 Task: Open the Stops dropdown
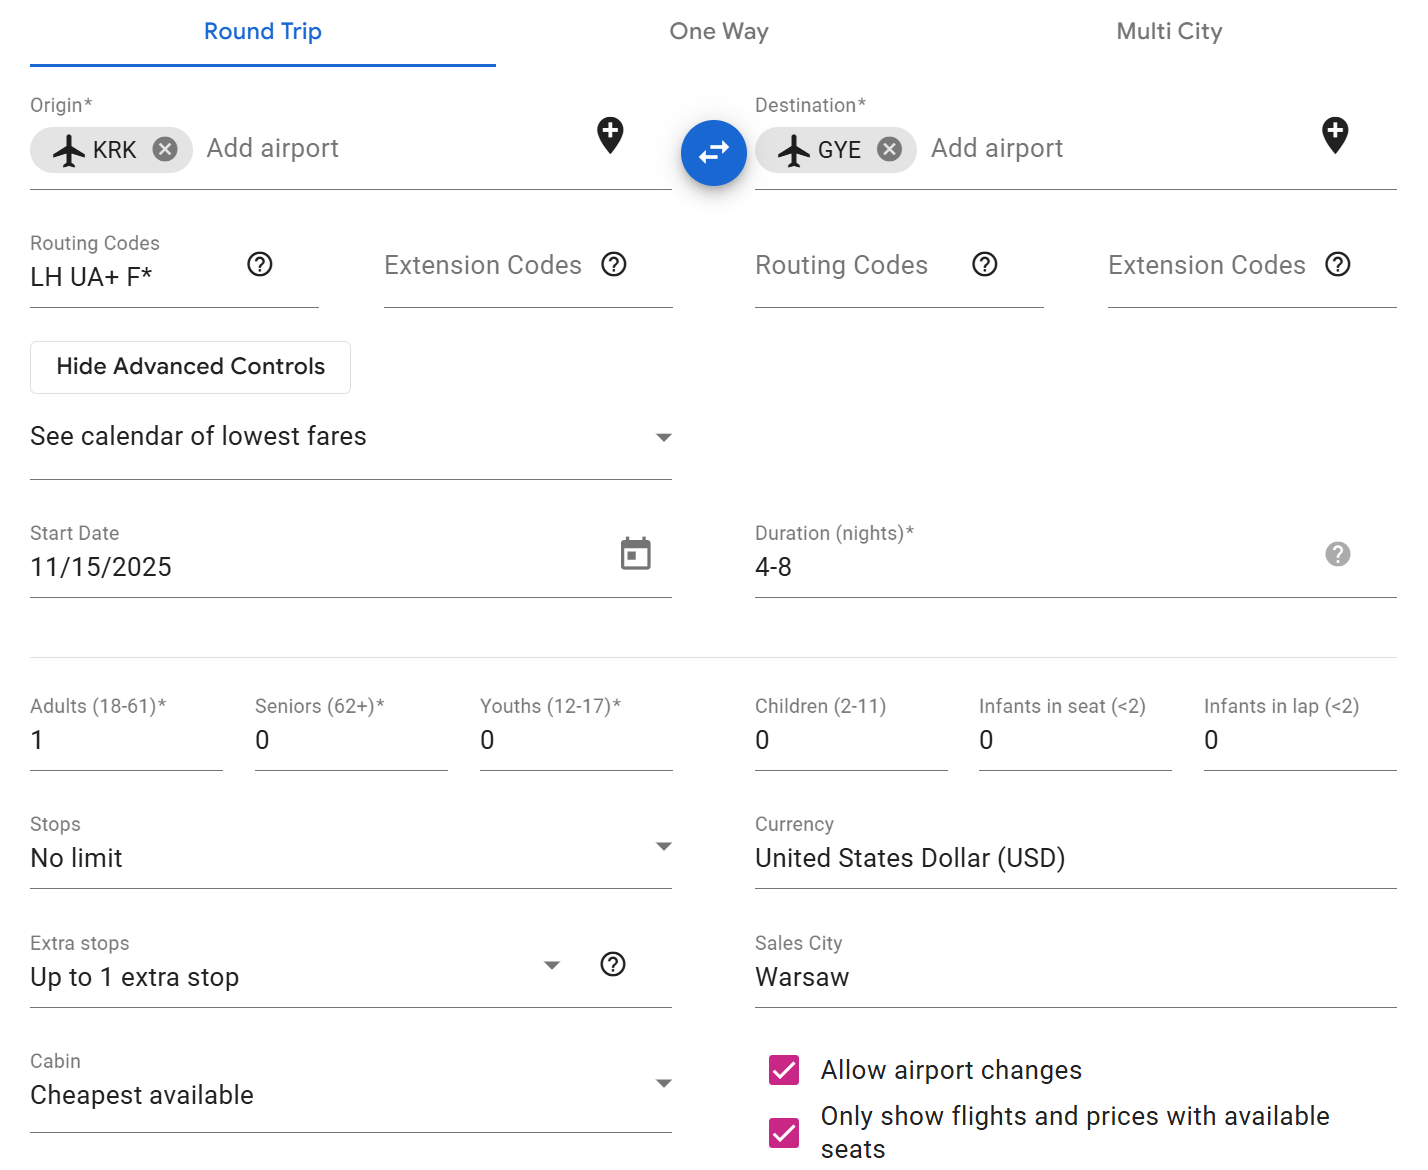pos(351,848)
